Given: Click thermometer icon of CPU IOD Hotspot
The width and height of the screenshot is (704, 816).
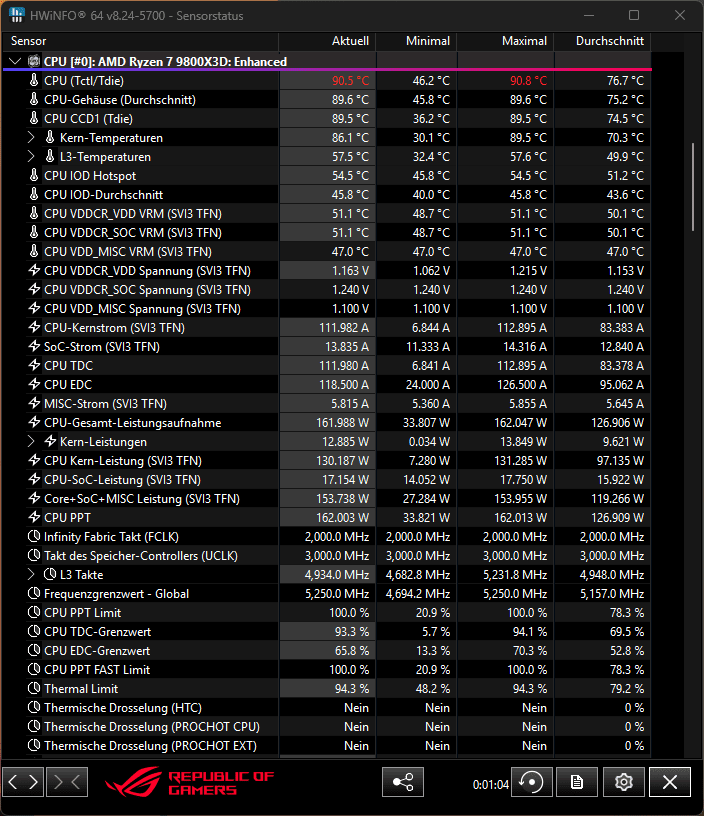Looking at the screenshot, I should (x=34, y=175).
